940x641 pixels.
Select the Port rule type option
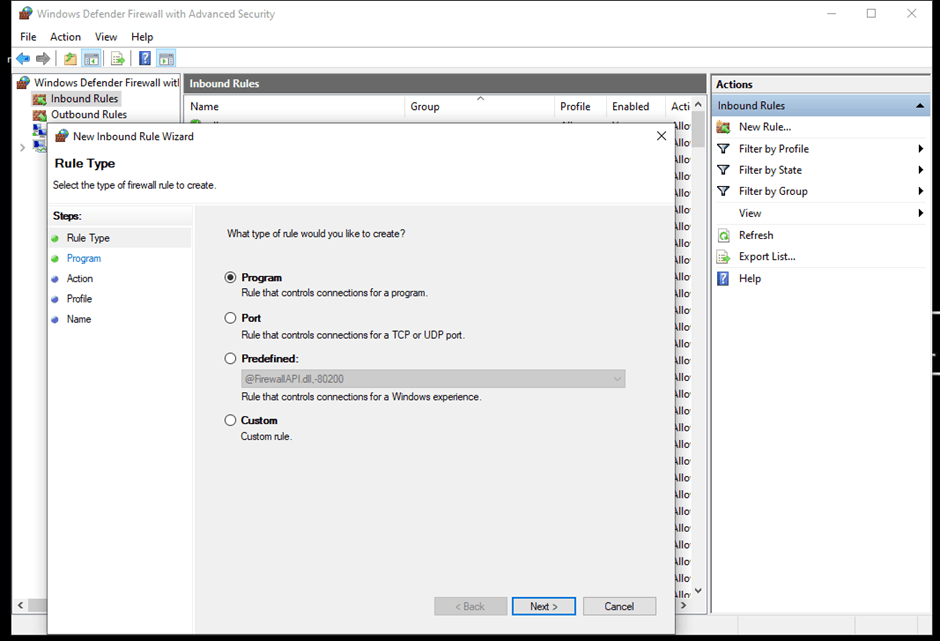pos(231,318)
